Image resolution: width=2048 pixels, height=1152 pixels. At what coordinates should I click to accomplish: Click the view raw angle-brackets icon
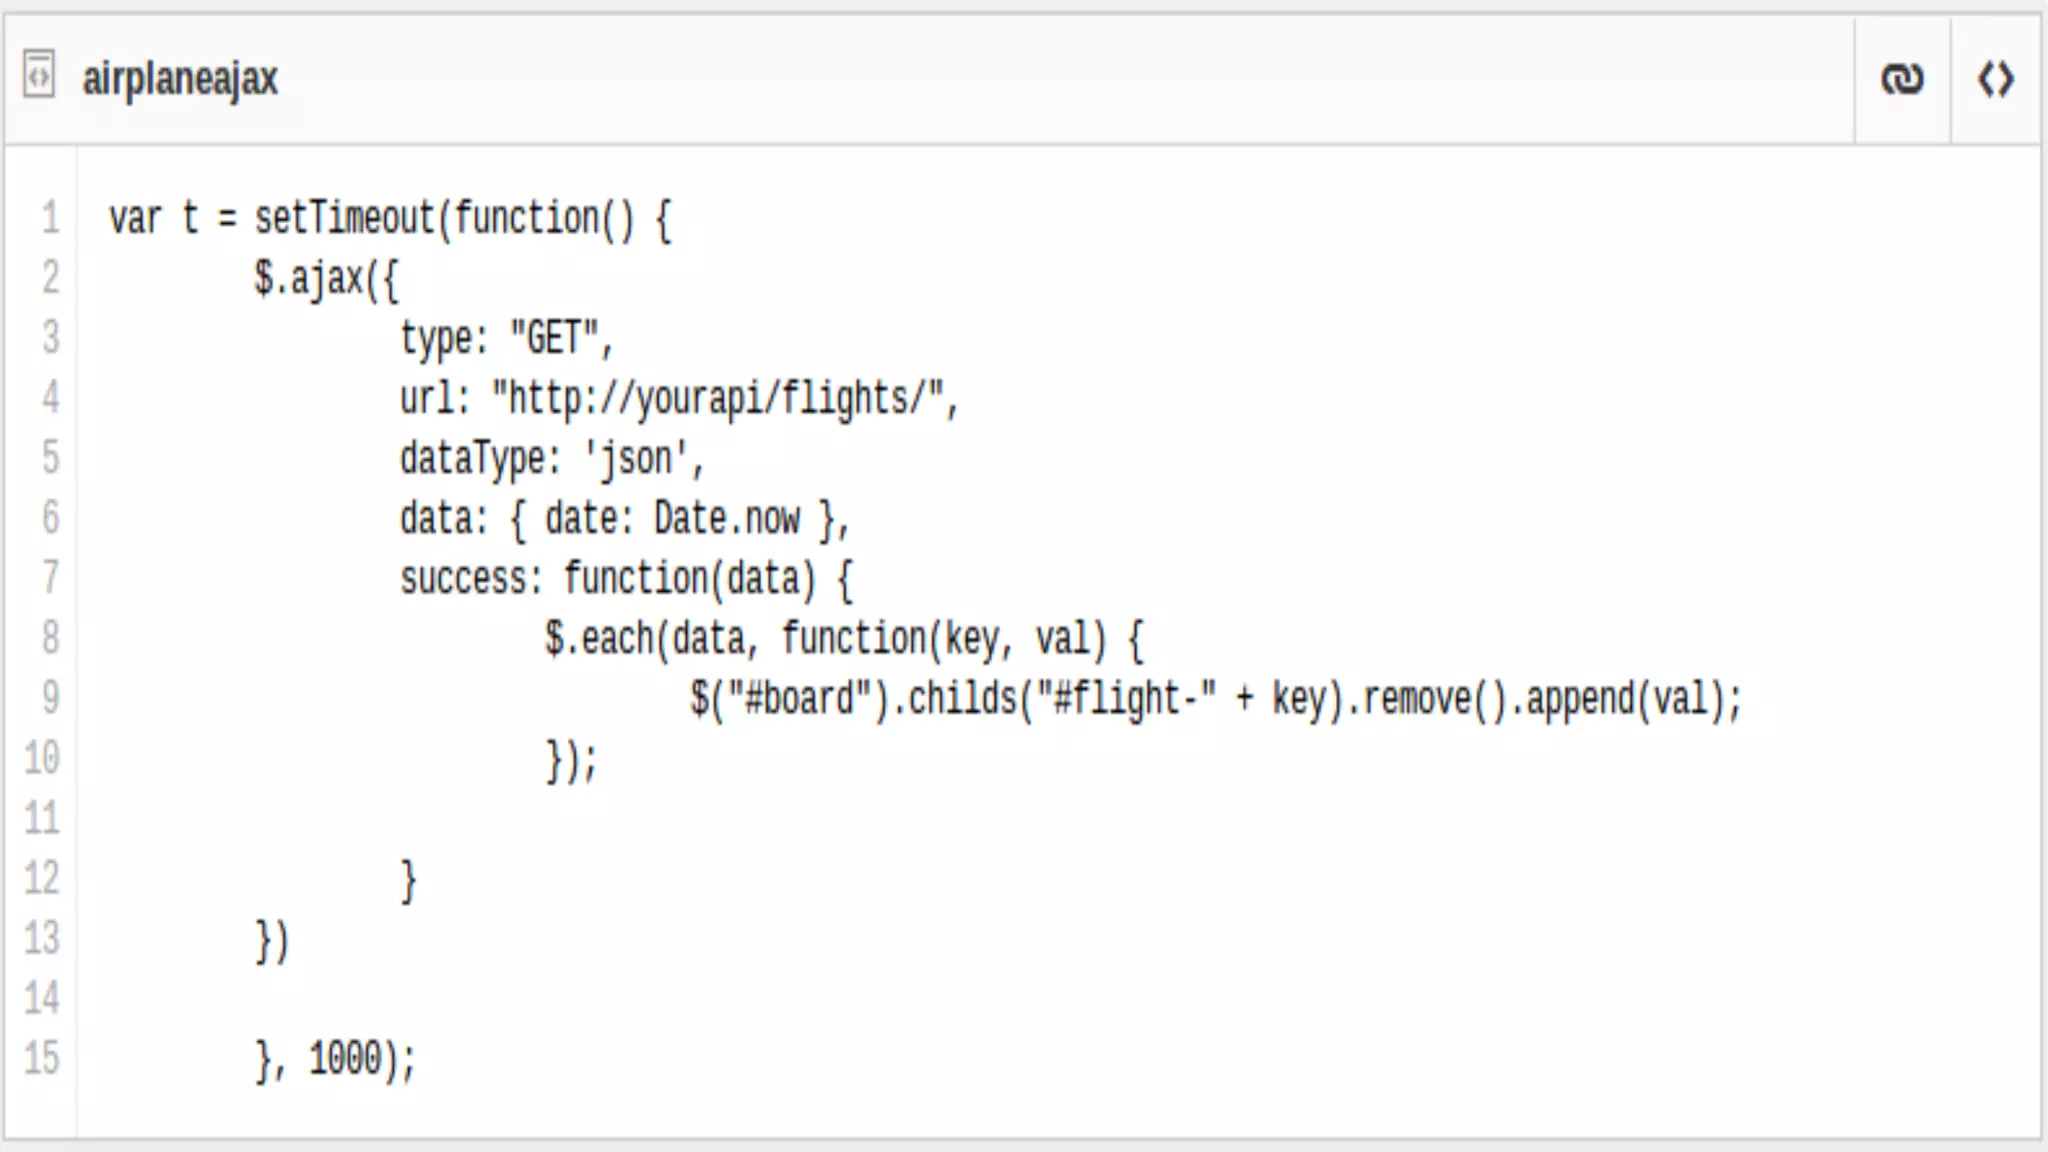tap(1996, 78)
